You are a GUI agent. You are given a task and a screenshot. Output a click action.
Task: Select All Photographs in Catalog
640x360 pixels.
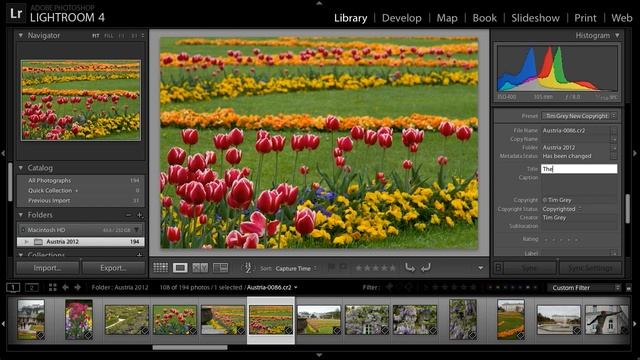click(x=81, y=180)
